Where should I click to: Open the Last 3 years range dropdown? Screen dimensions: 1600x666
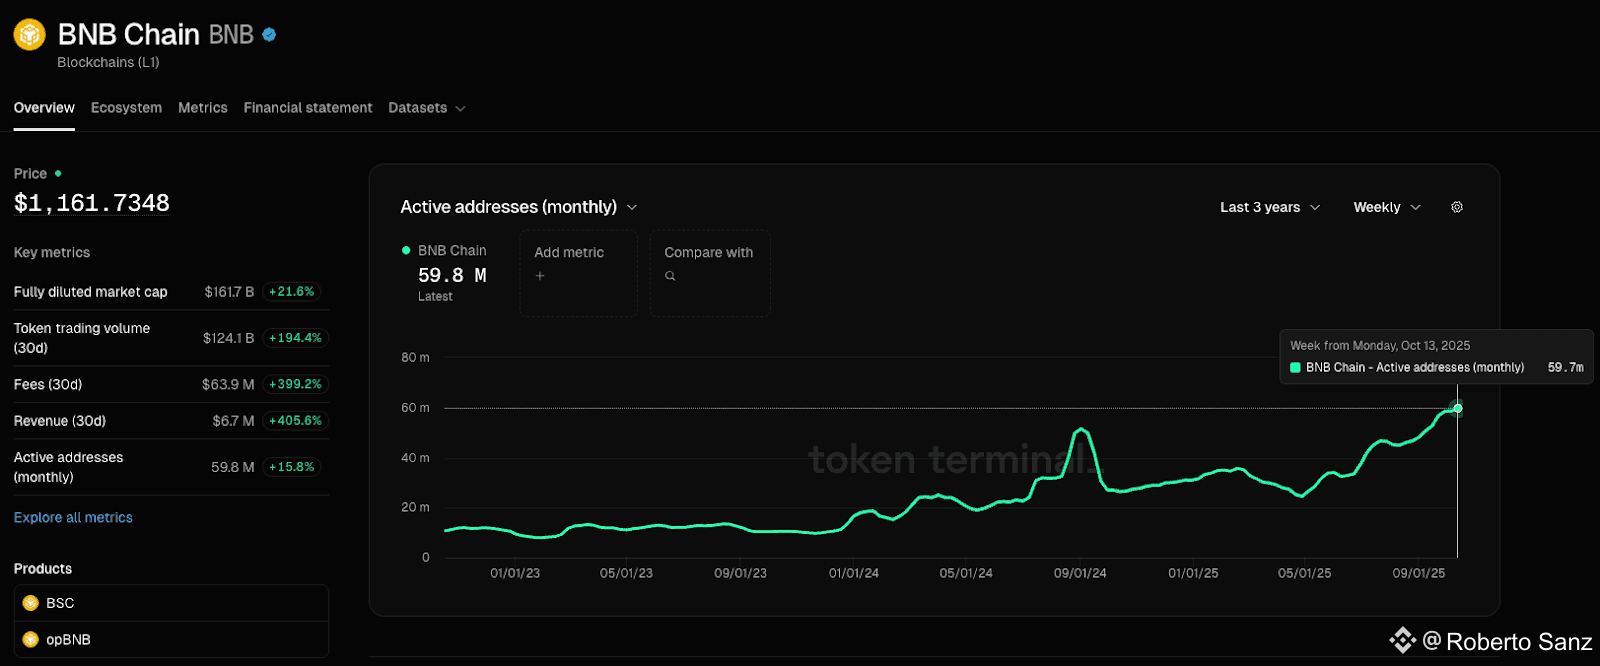[1270, 207]
